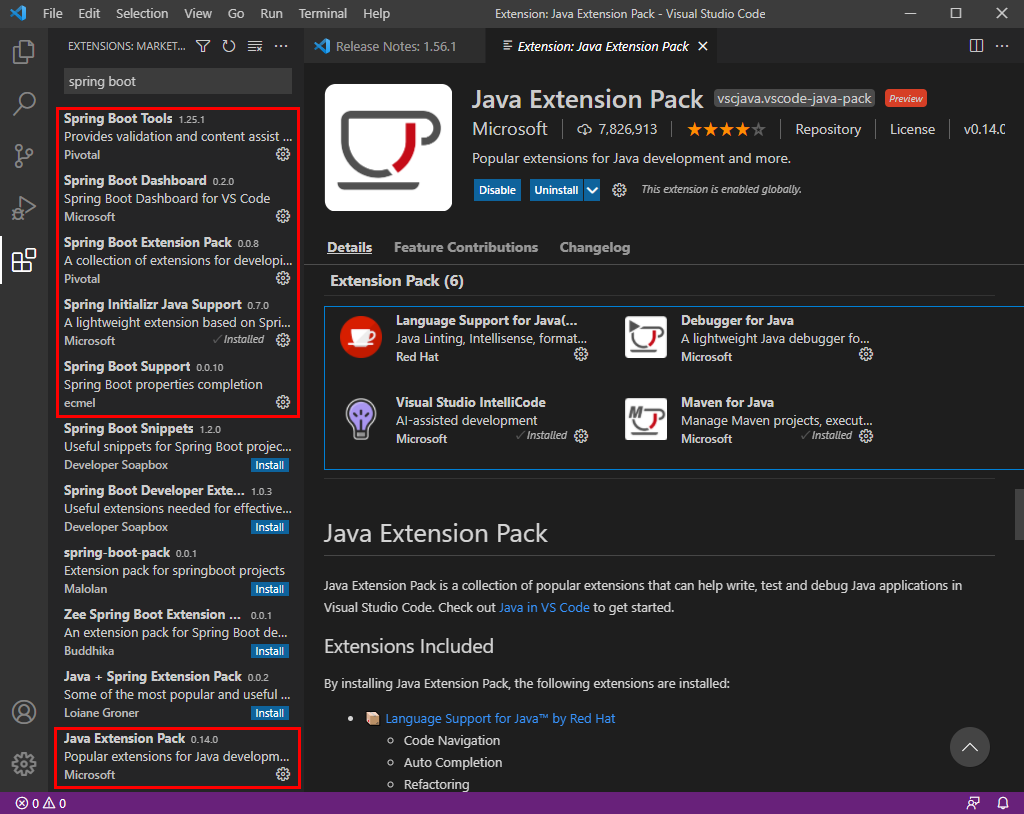Image resolution: width=1024 pixels, height=814 pixels.
Task: Switch to Feature Contributions tab
Action: tap(466, 248)
